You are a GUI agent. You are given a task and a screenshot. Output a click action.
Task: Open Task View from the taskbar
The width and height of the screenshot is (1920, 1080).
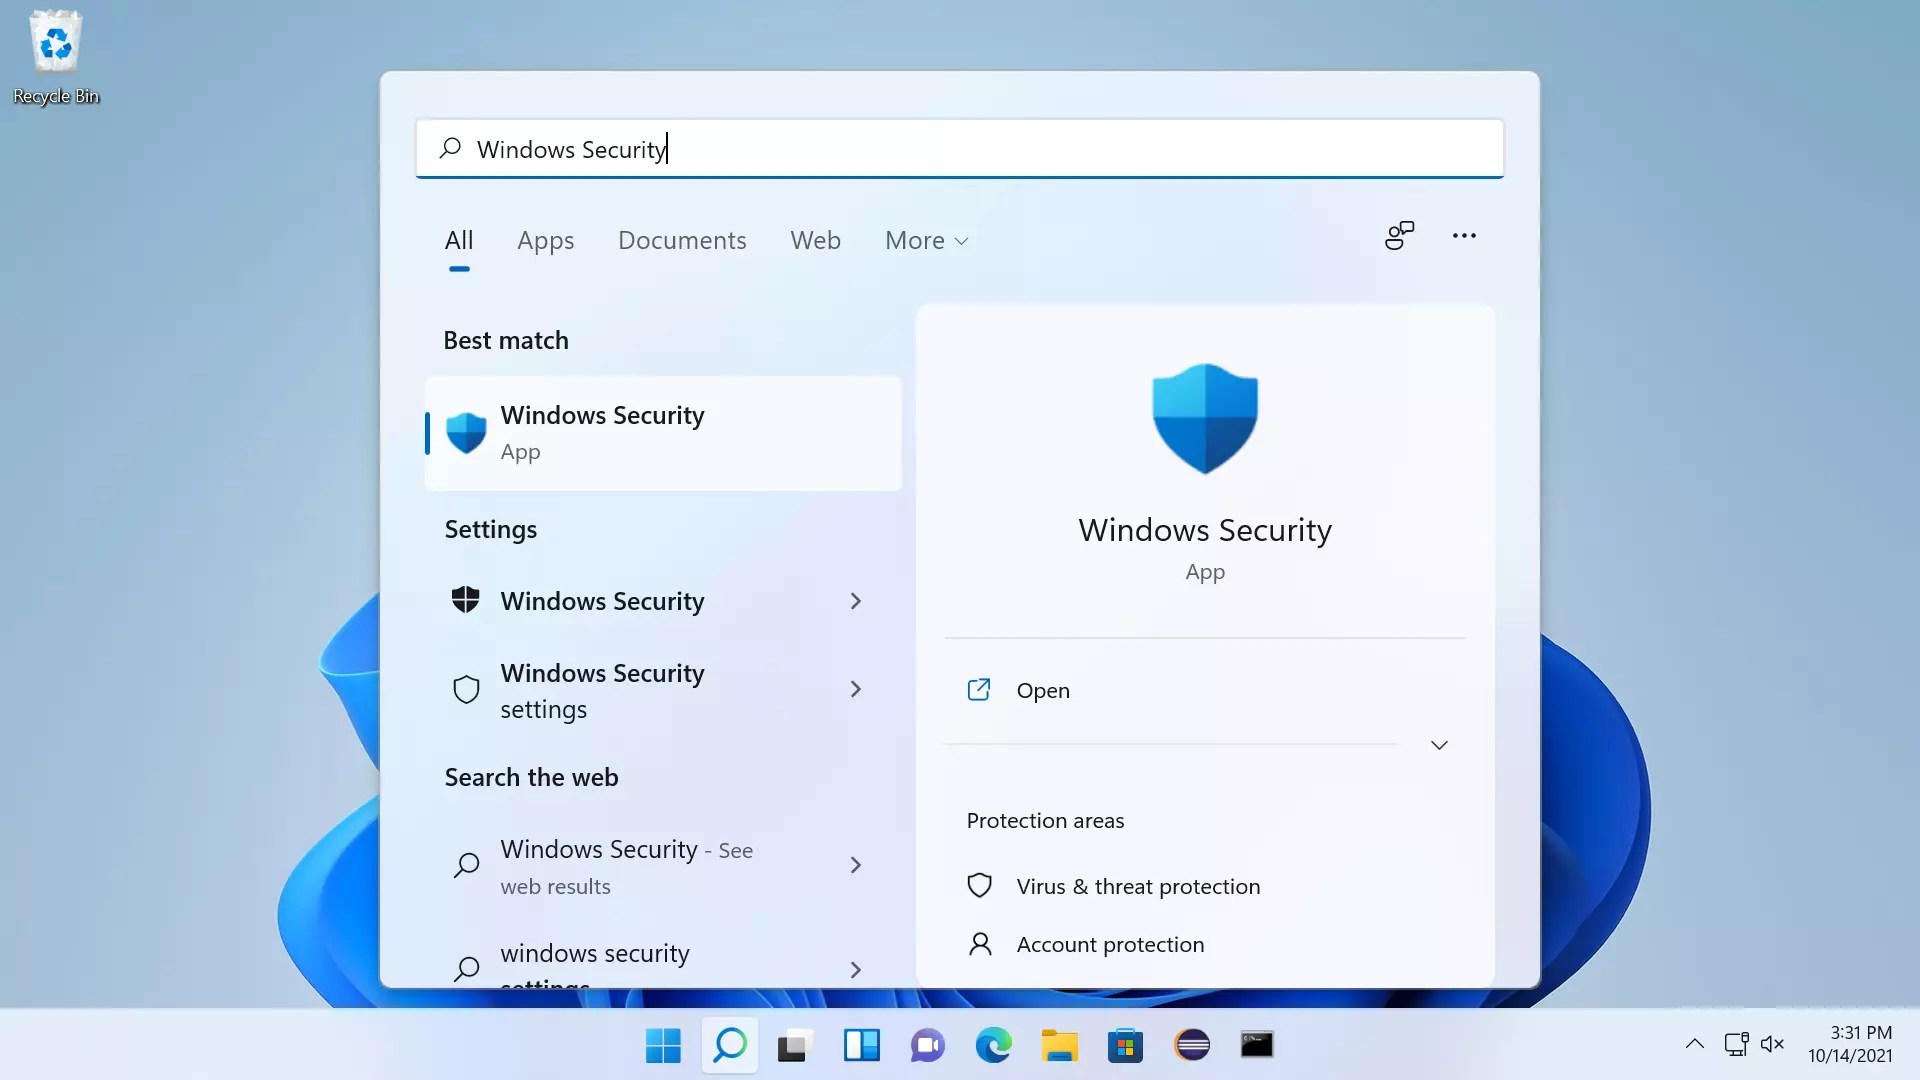795,1045
